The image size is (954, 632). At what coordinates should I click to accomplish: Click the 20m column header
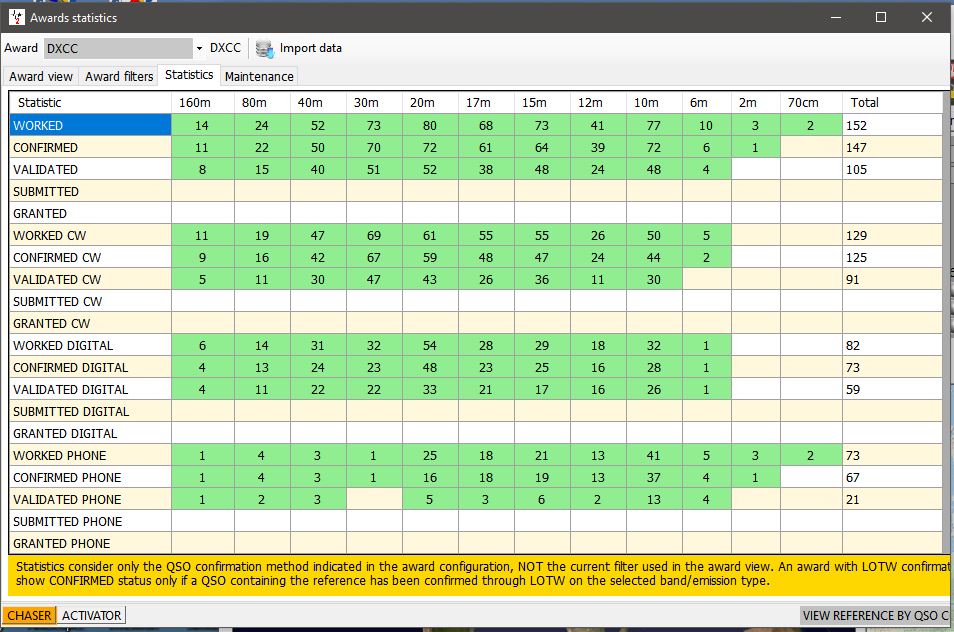(x=430, y=103)
